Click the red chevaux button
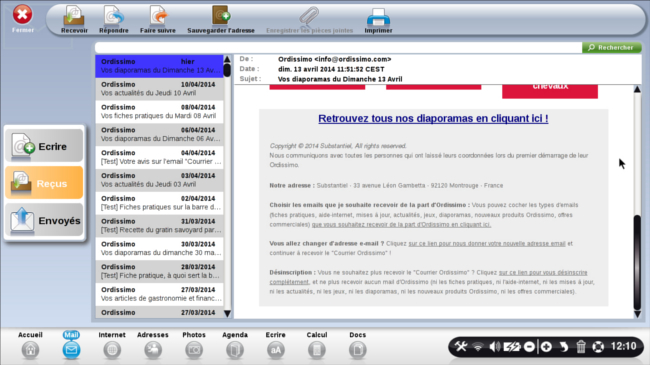 (x=550, y=91)
